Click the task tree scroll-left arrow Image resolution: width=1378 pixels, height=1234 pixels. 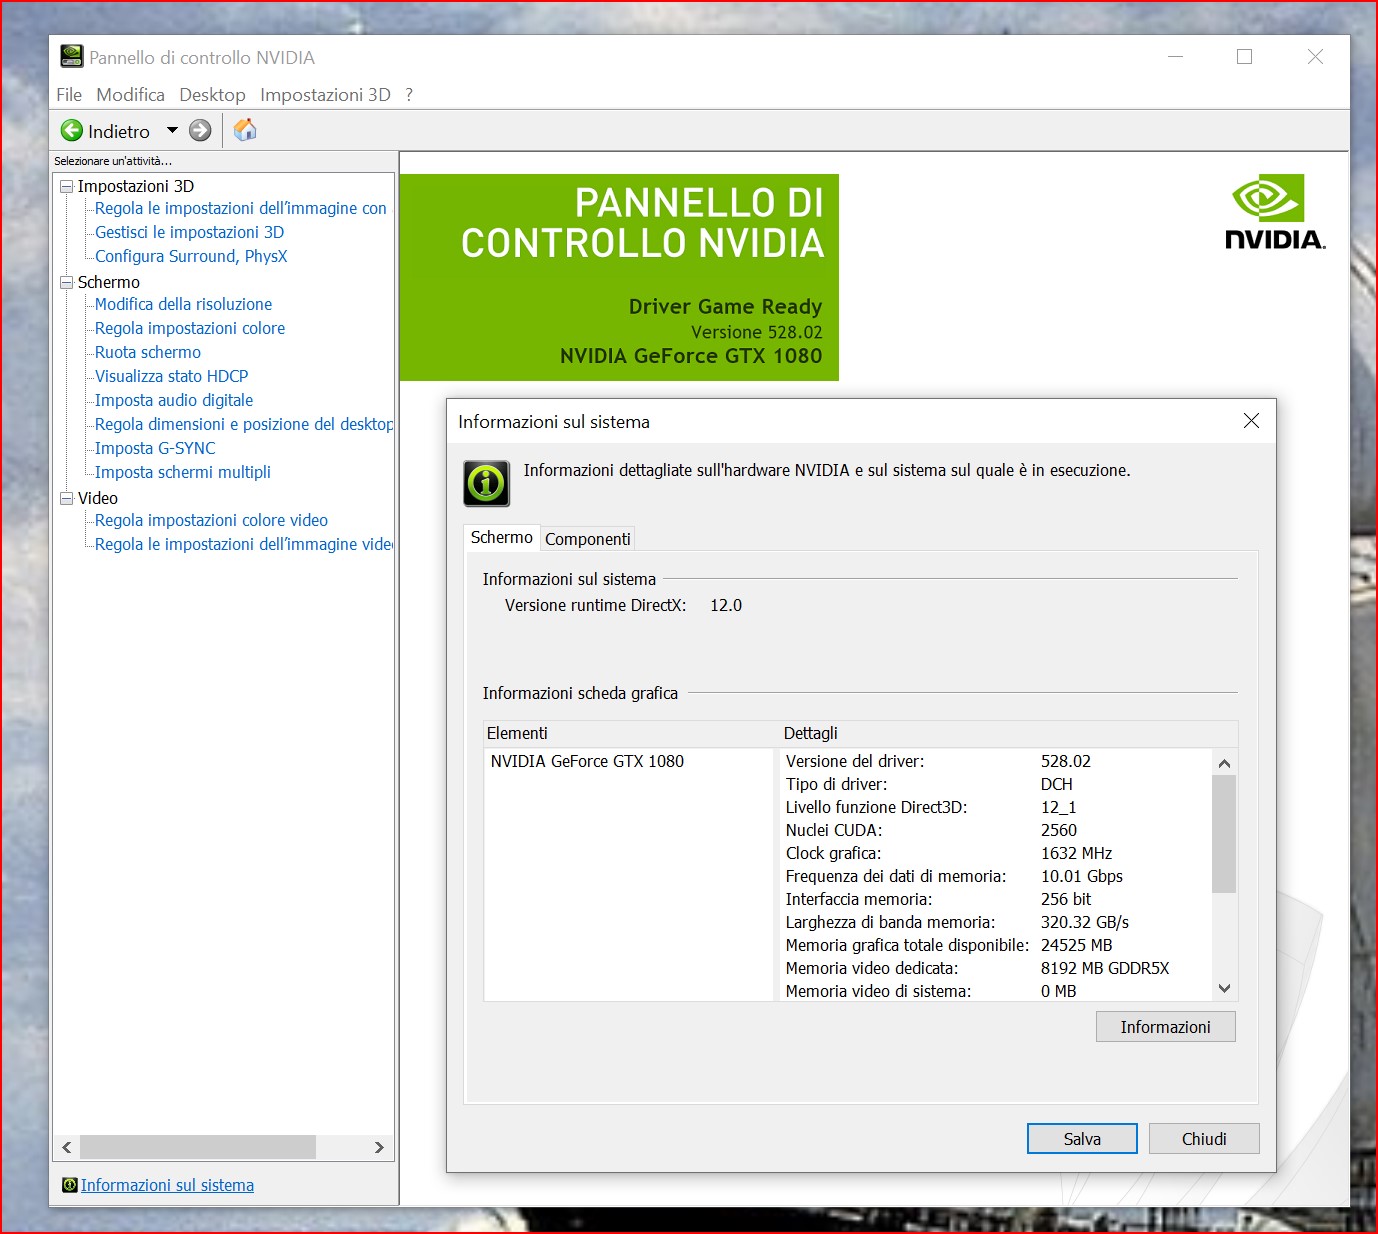67,1147
